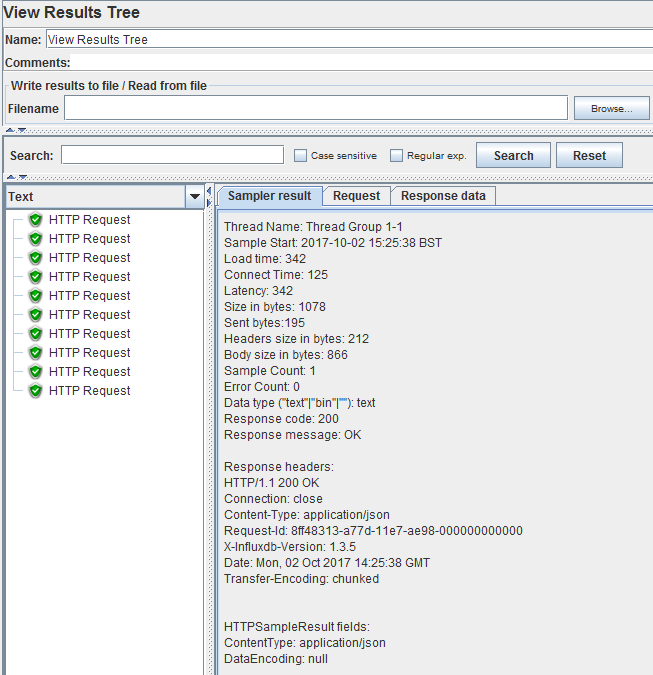Click the 'Body size in bytes: 866' line
The image size is (653, 675).
tap(286, 355)
